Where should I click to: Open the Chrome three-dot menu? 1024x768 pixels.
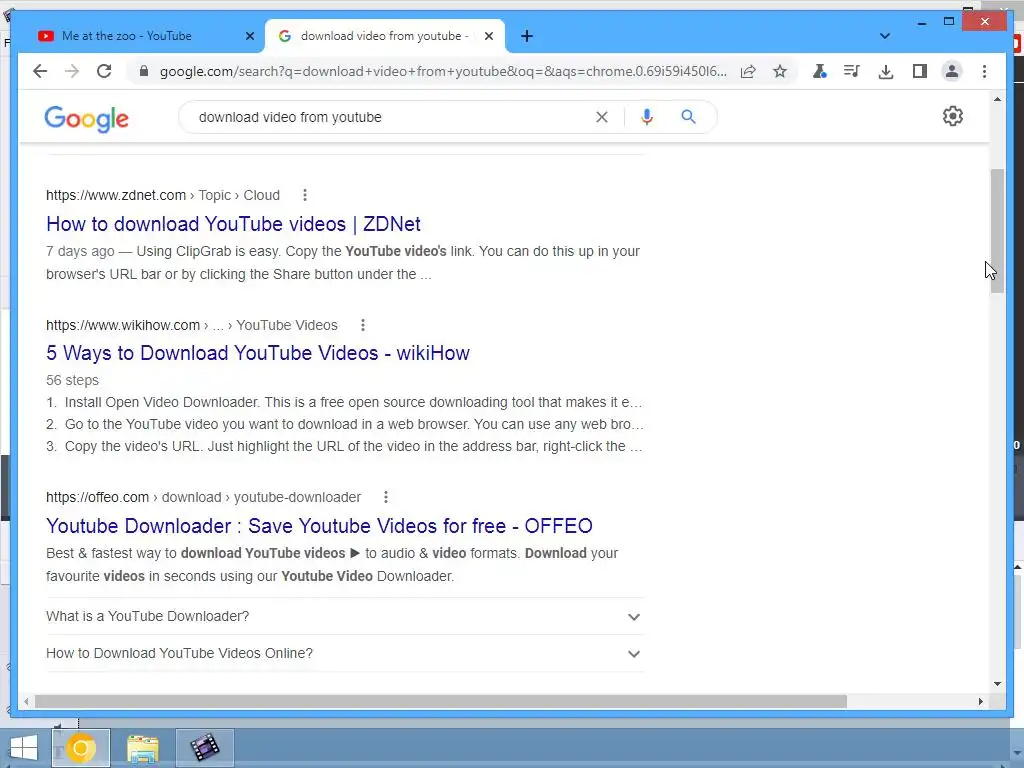click(984, 71)
